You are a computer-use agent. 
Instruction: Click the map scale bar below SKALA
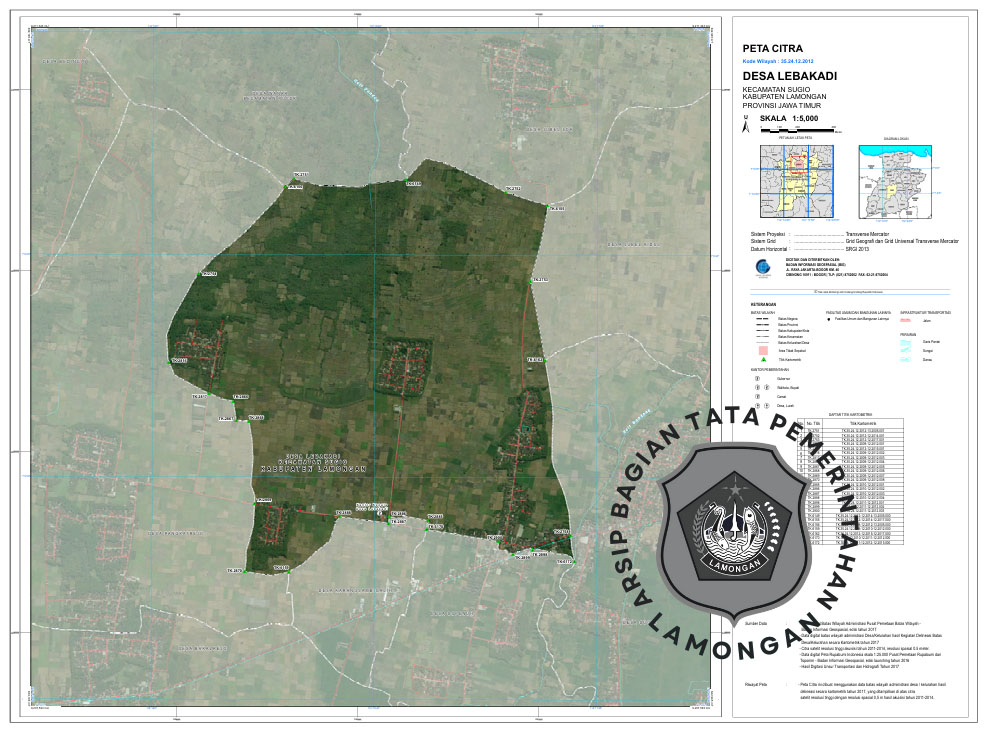(x=799, y=130)
